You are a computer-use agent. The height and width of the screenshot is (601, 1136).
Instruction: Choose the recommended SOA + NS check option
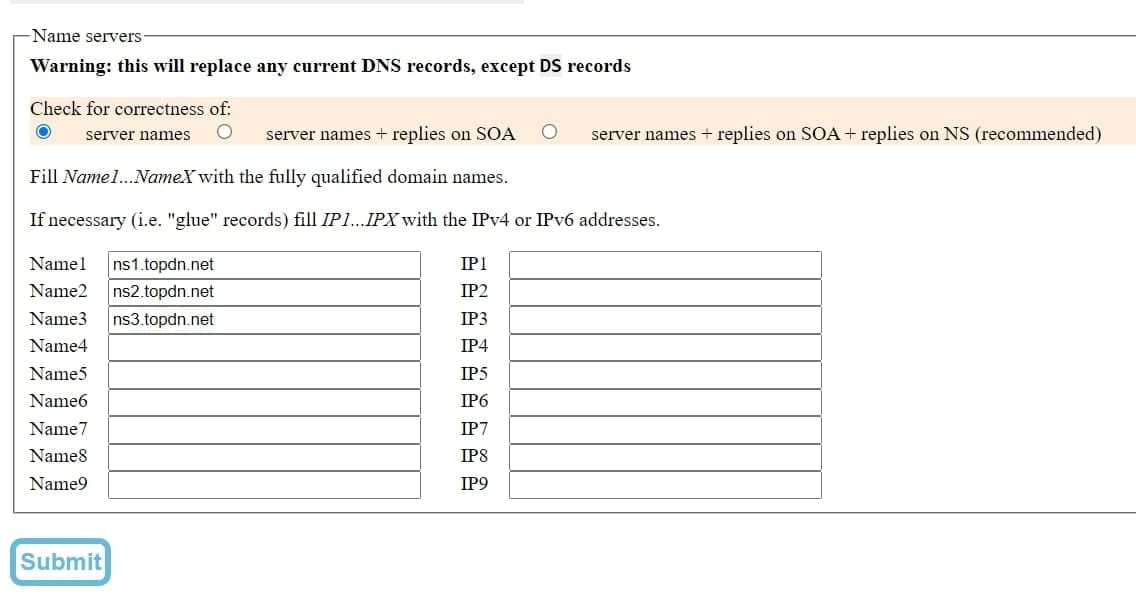click(550, 132)
